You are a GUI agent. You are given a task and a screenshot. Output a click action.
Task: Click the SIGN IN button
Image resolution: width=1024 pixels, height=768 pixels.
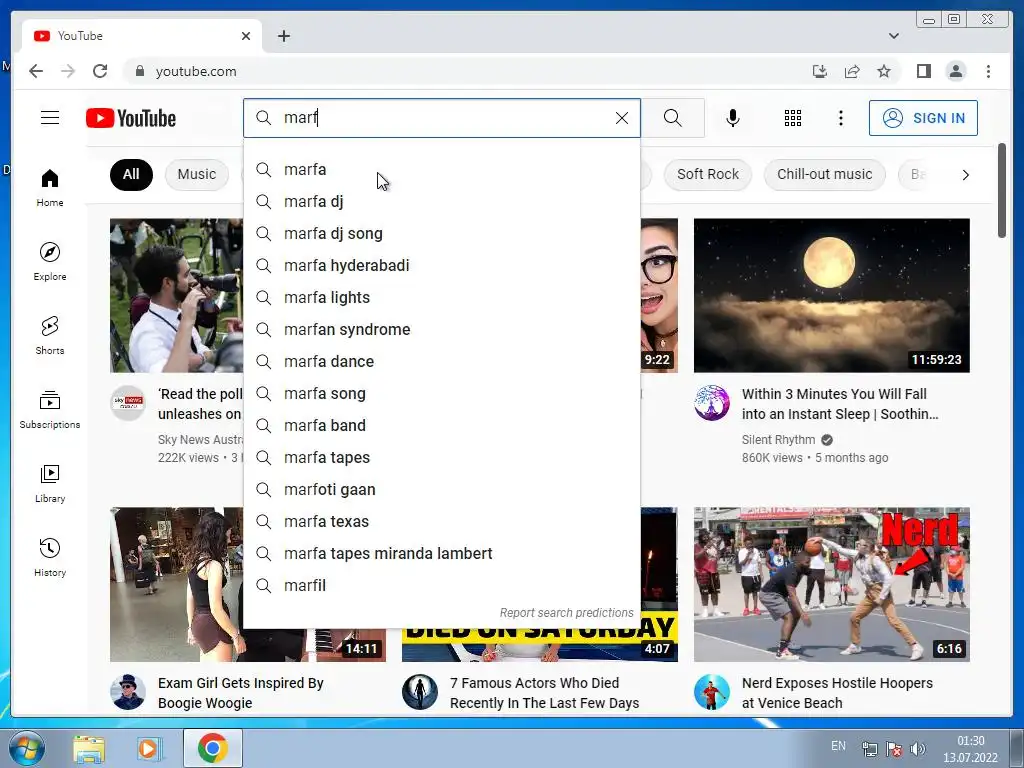(923, 118)
